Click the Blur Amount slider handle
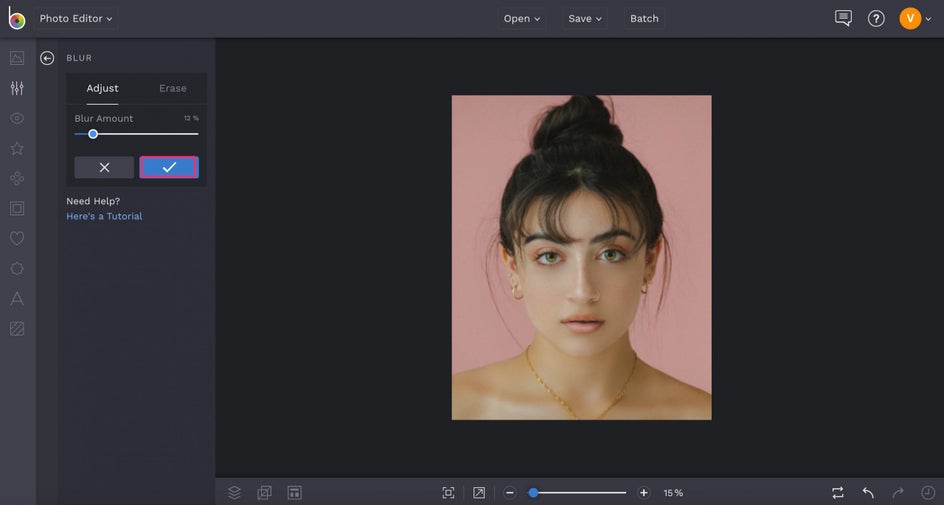This screenshot has height=505, width=944. 93,134
